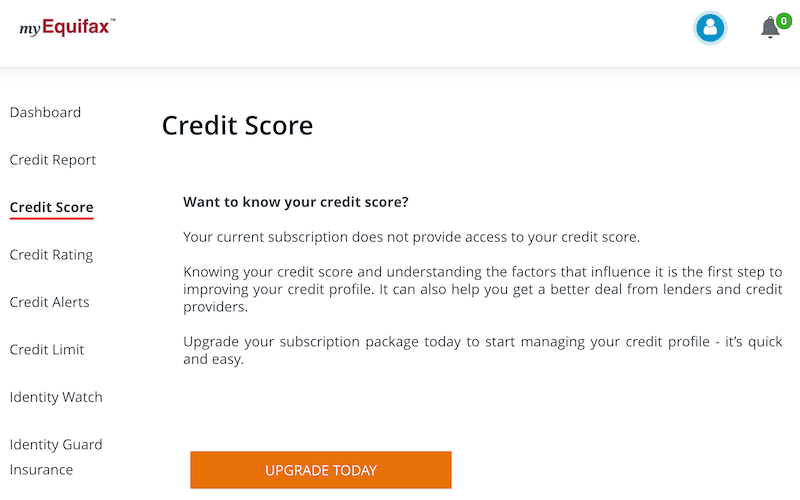Click the green notification count badge
This screenshot has height=500, width=800.
point(784,20)
